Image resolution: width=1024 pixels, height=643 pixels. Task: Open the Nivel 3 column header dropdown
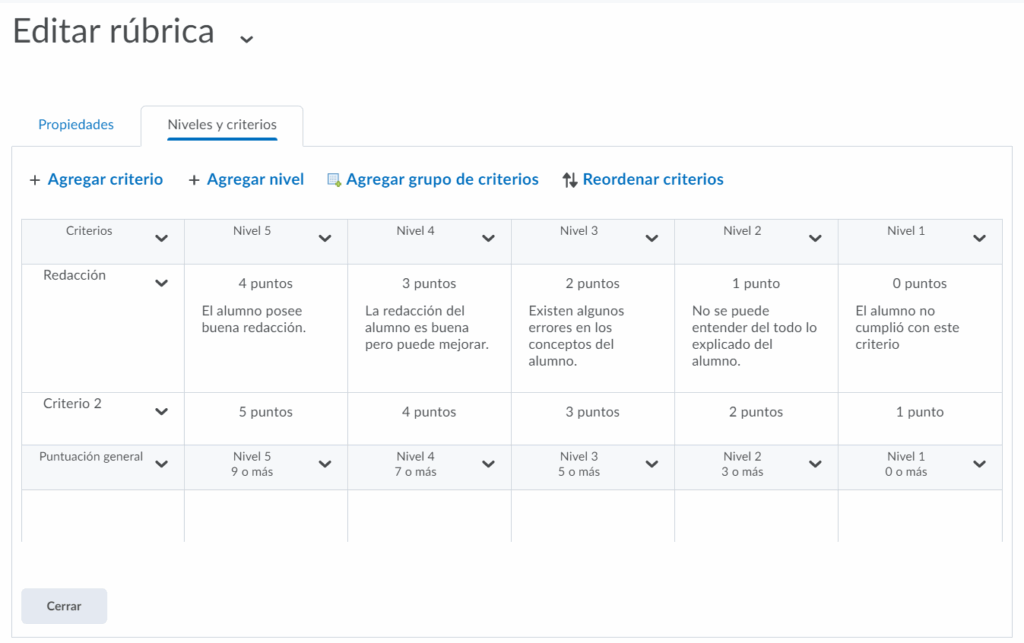click(x=652, y=238)
